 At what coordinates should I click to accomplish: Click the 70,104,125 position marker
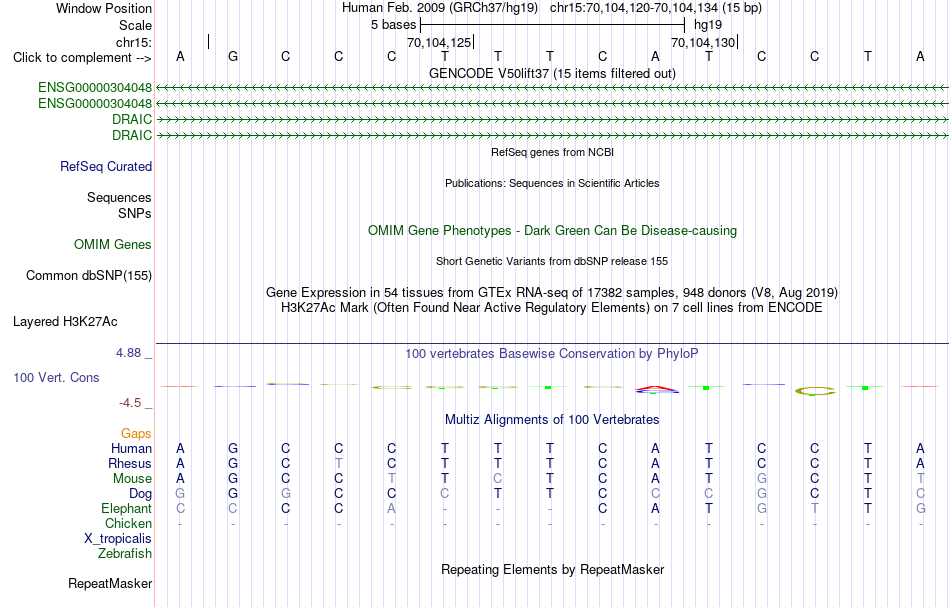point(439,42)
